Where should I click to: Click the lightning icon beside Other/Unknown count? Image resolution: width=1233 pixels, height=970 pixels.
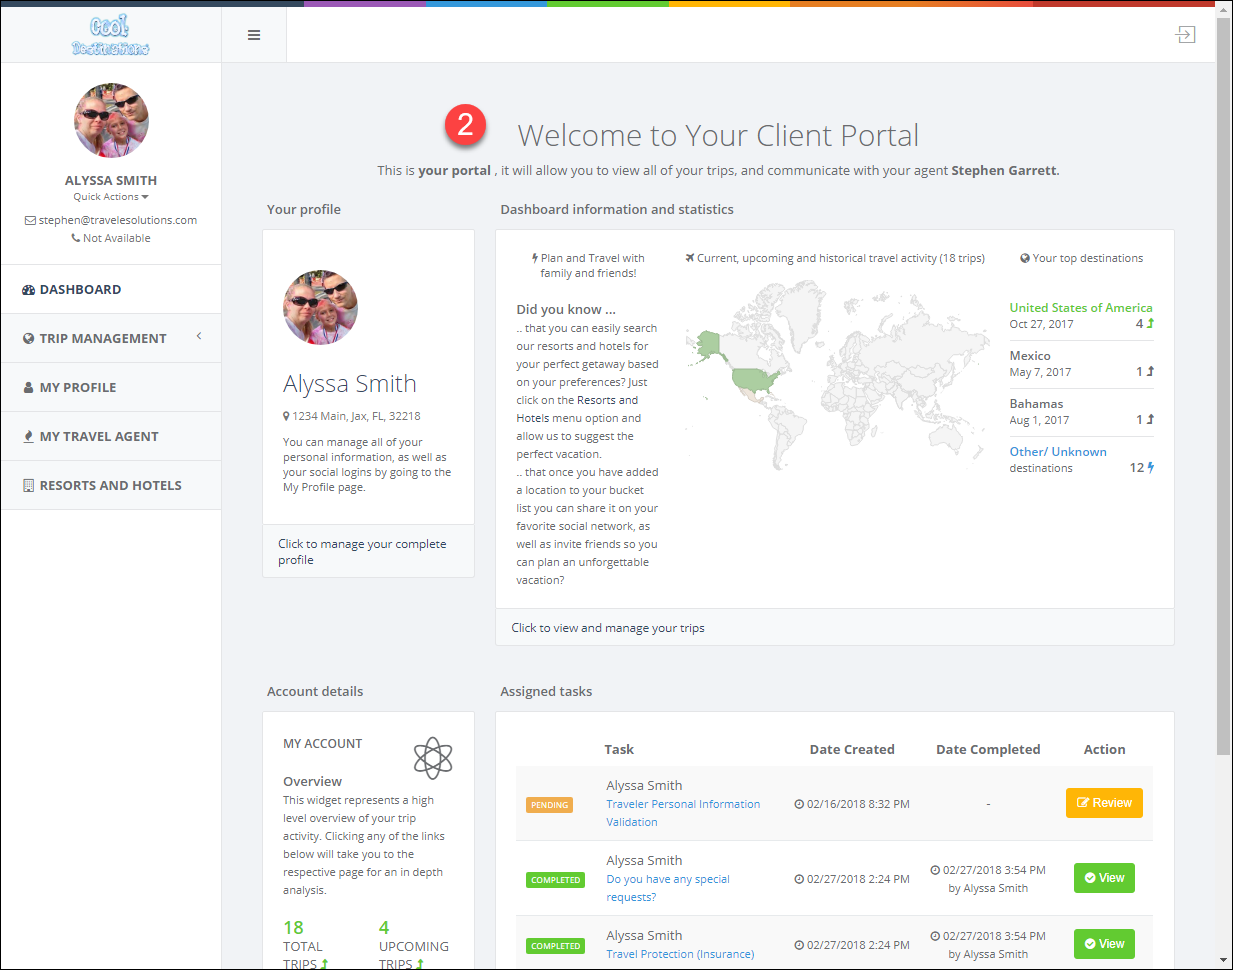[x=1151, y=467]
